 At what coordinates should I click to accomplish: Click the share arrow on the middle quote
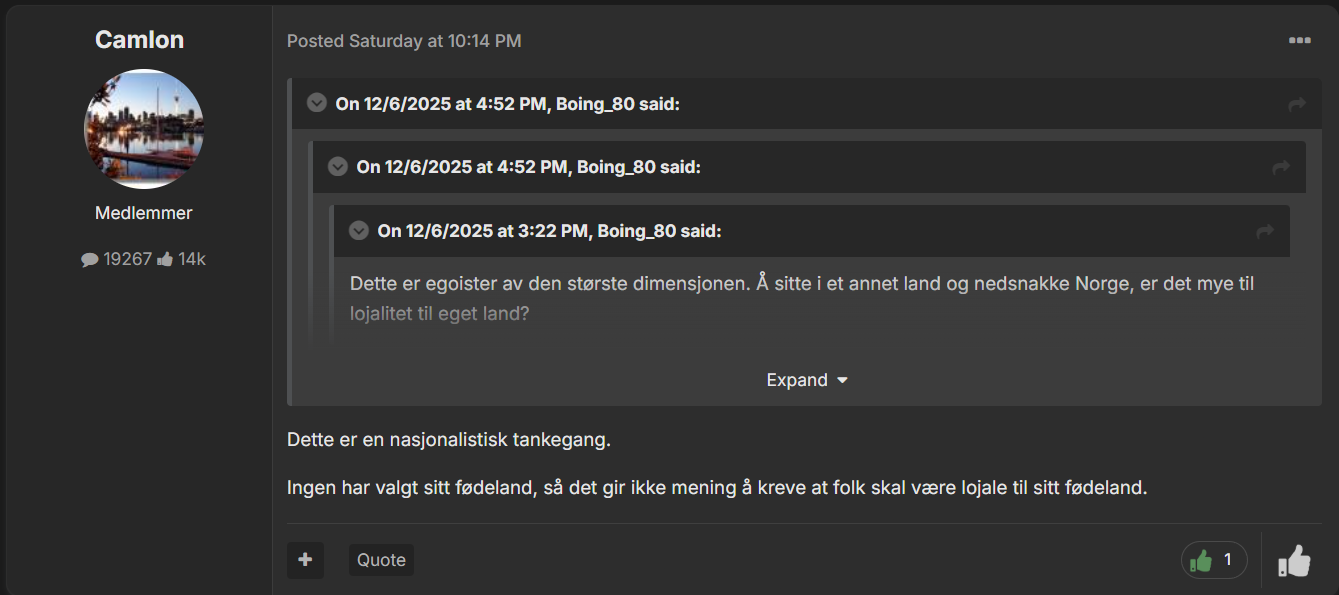pyautogui.click(x=1281, y=168)
